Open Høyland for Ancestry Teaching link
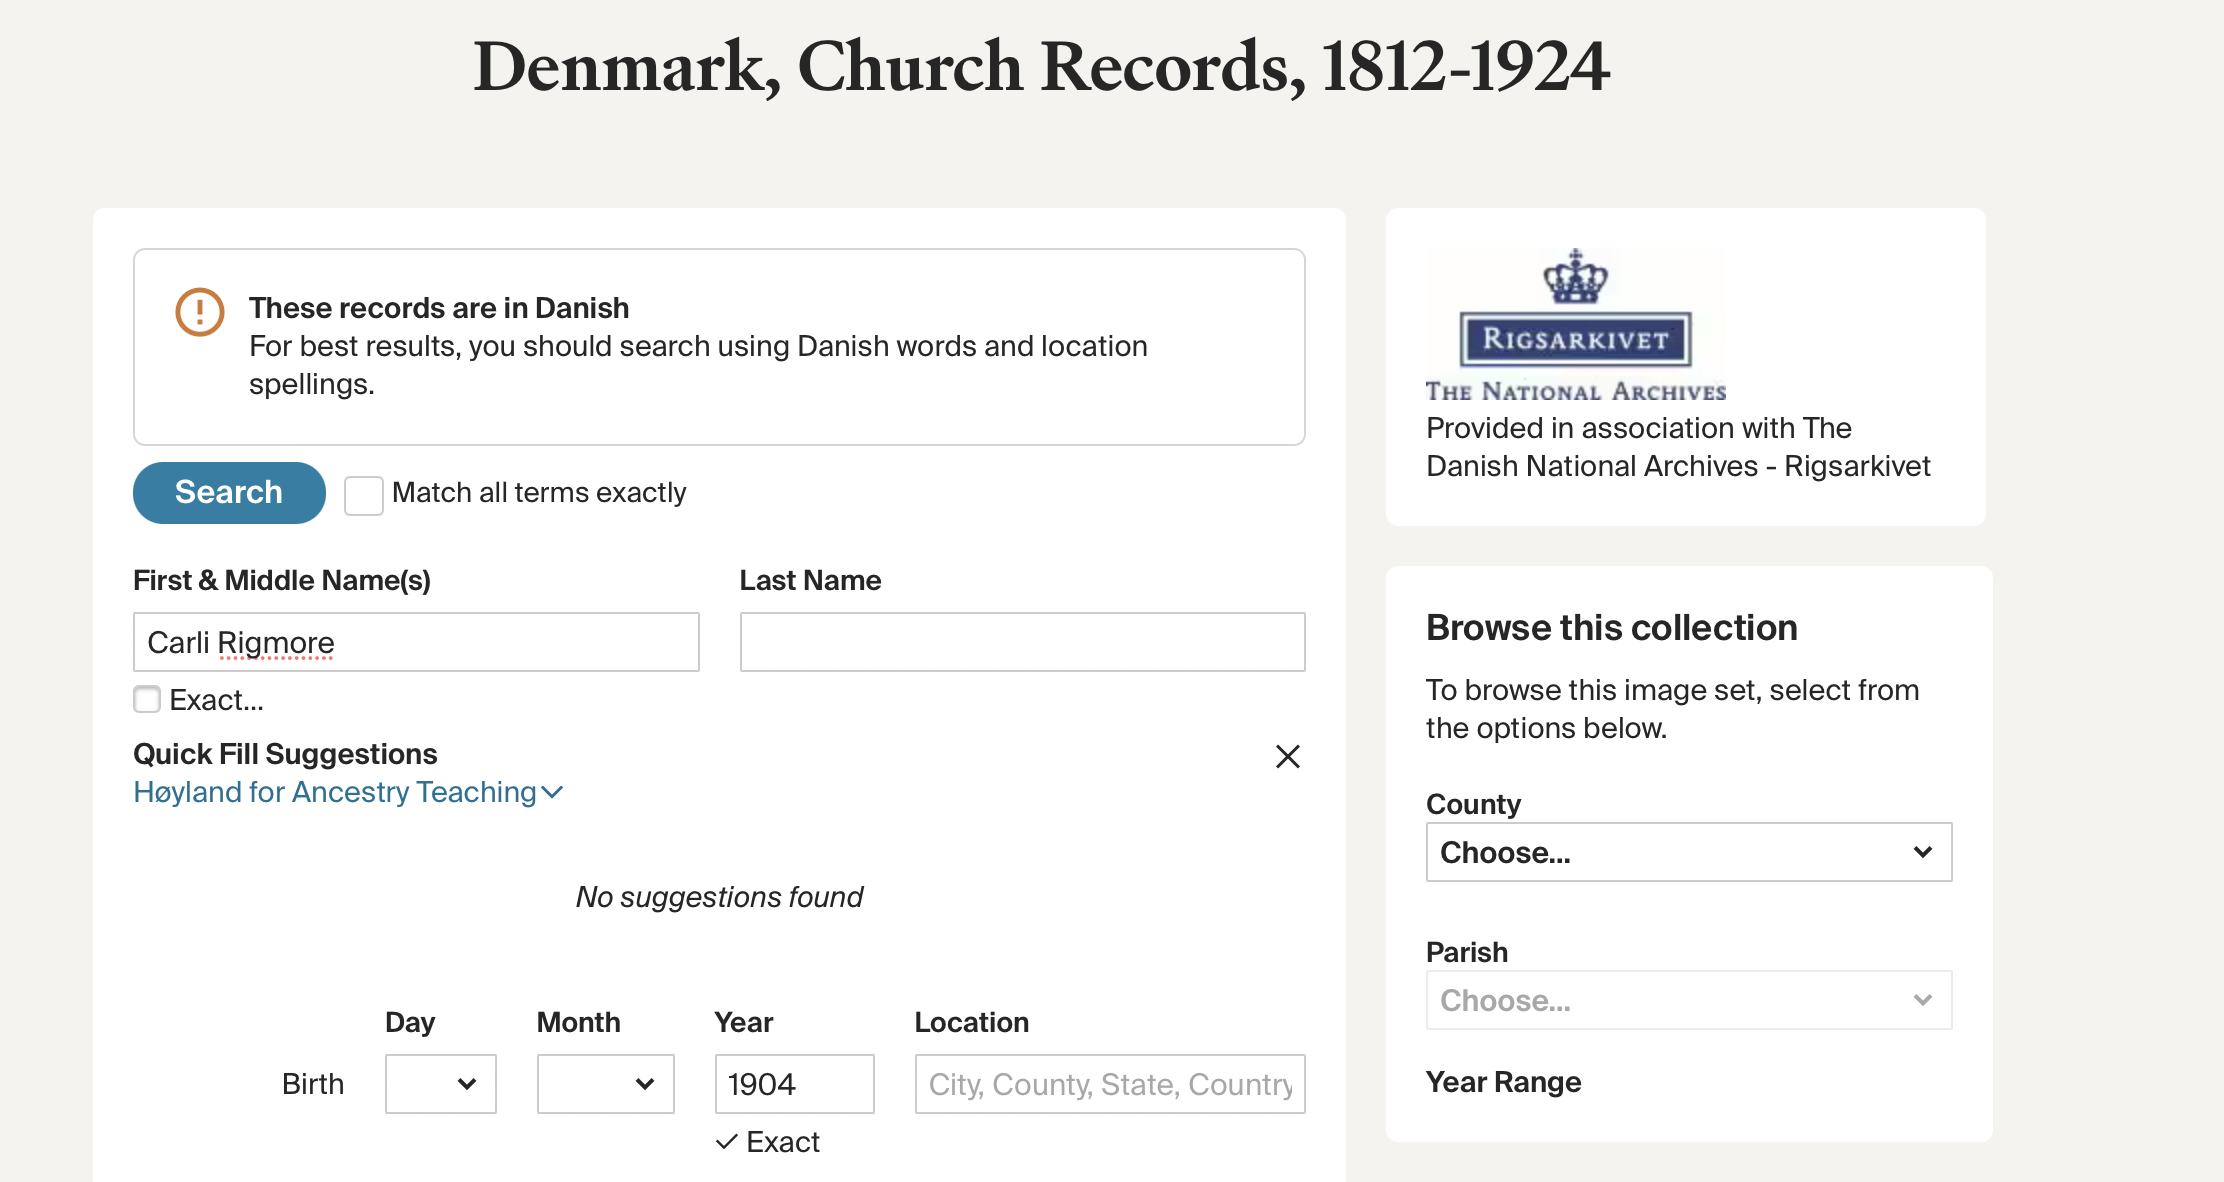 [335, 793]
